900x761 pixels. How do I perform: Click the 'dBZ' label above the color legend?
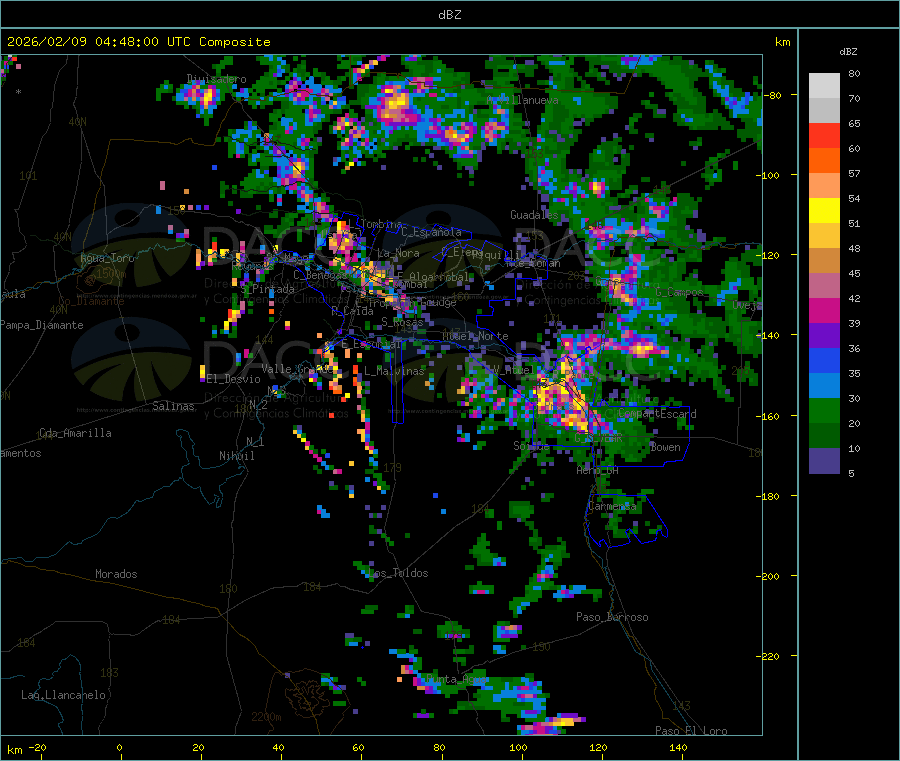point(848,52)
